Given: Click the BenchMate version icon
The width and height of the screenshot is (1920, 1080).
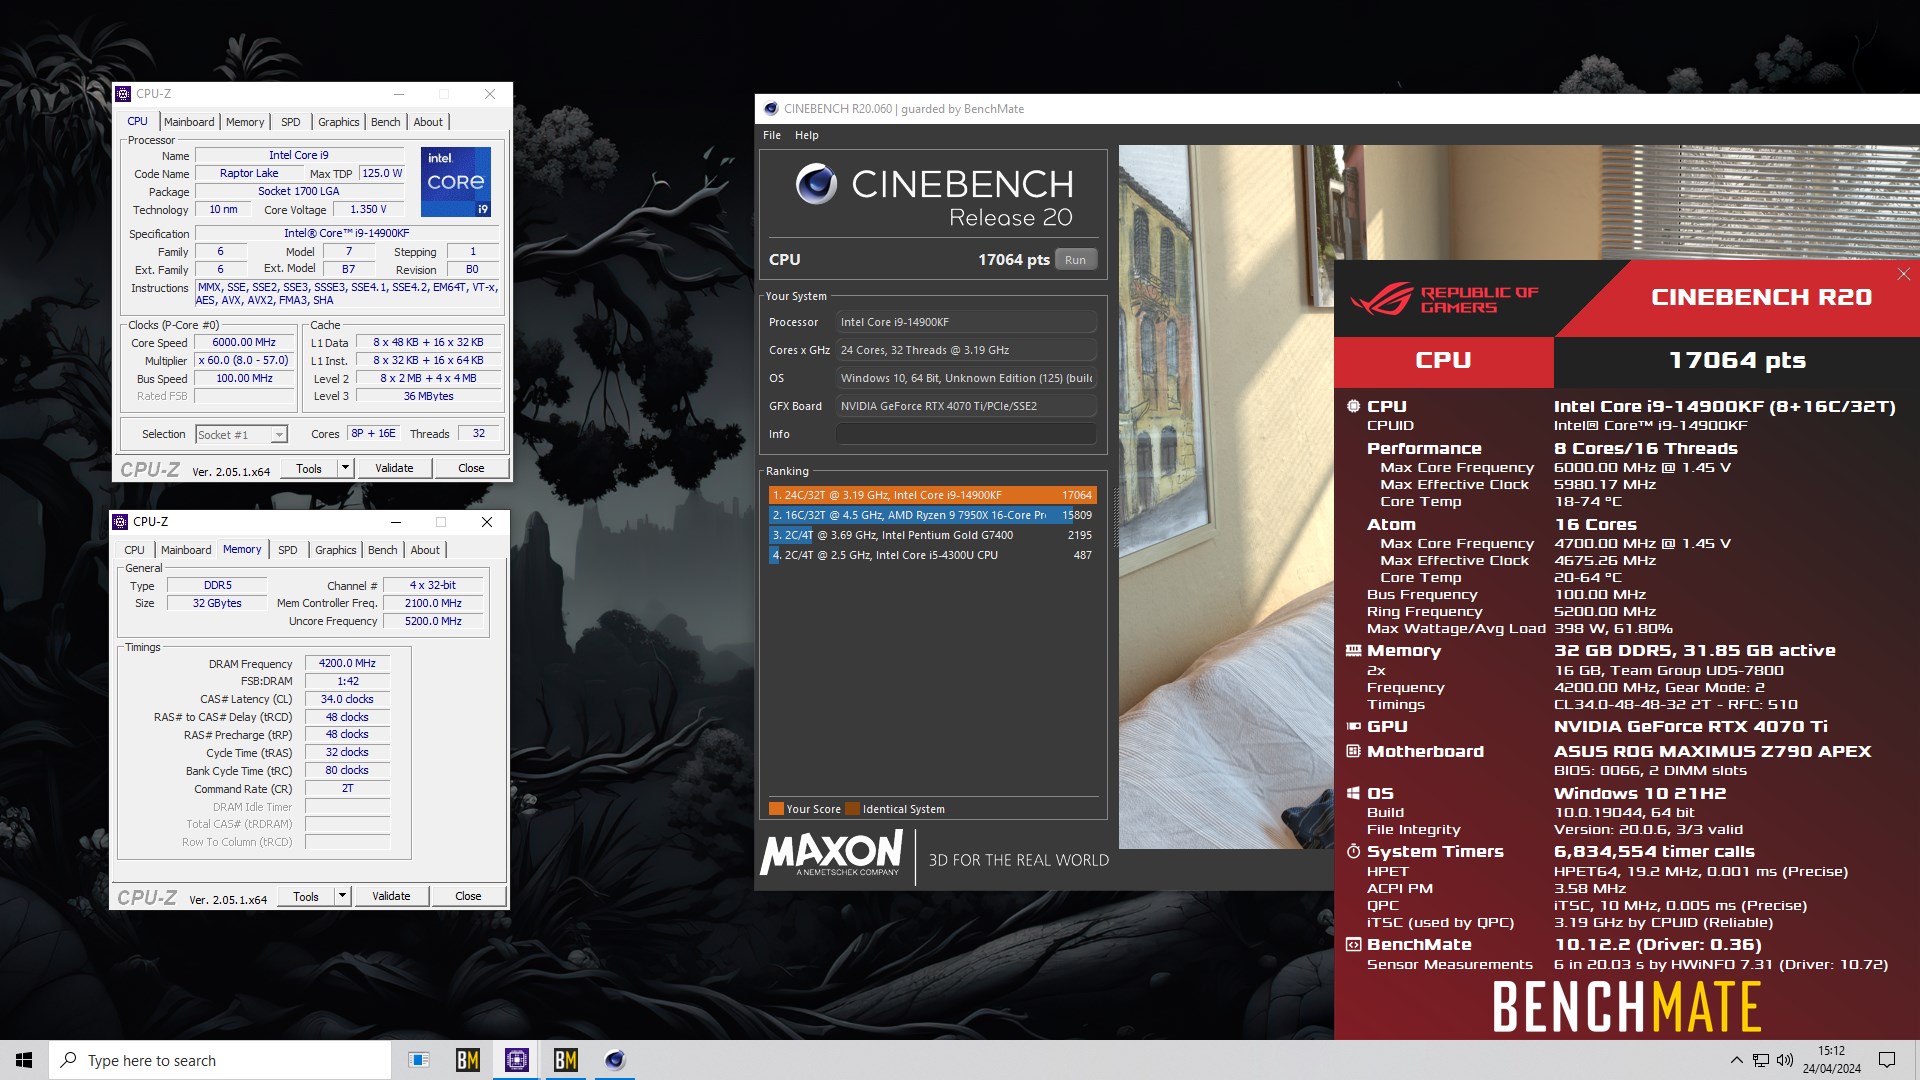Looking at the screenshot, I should tap(1353, 944).
